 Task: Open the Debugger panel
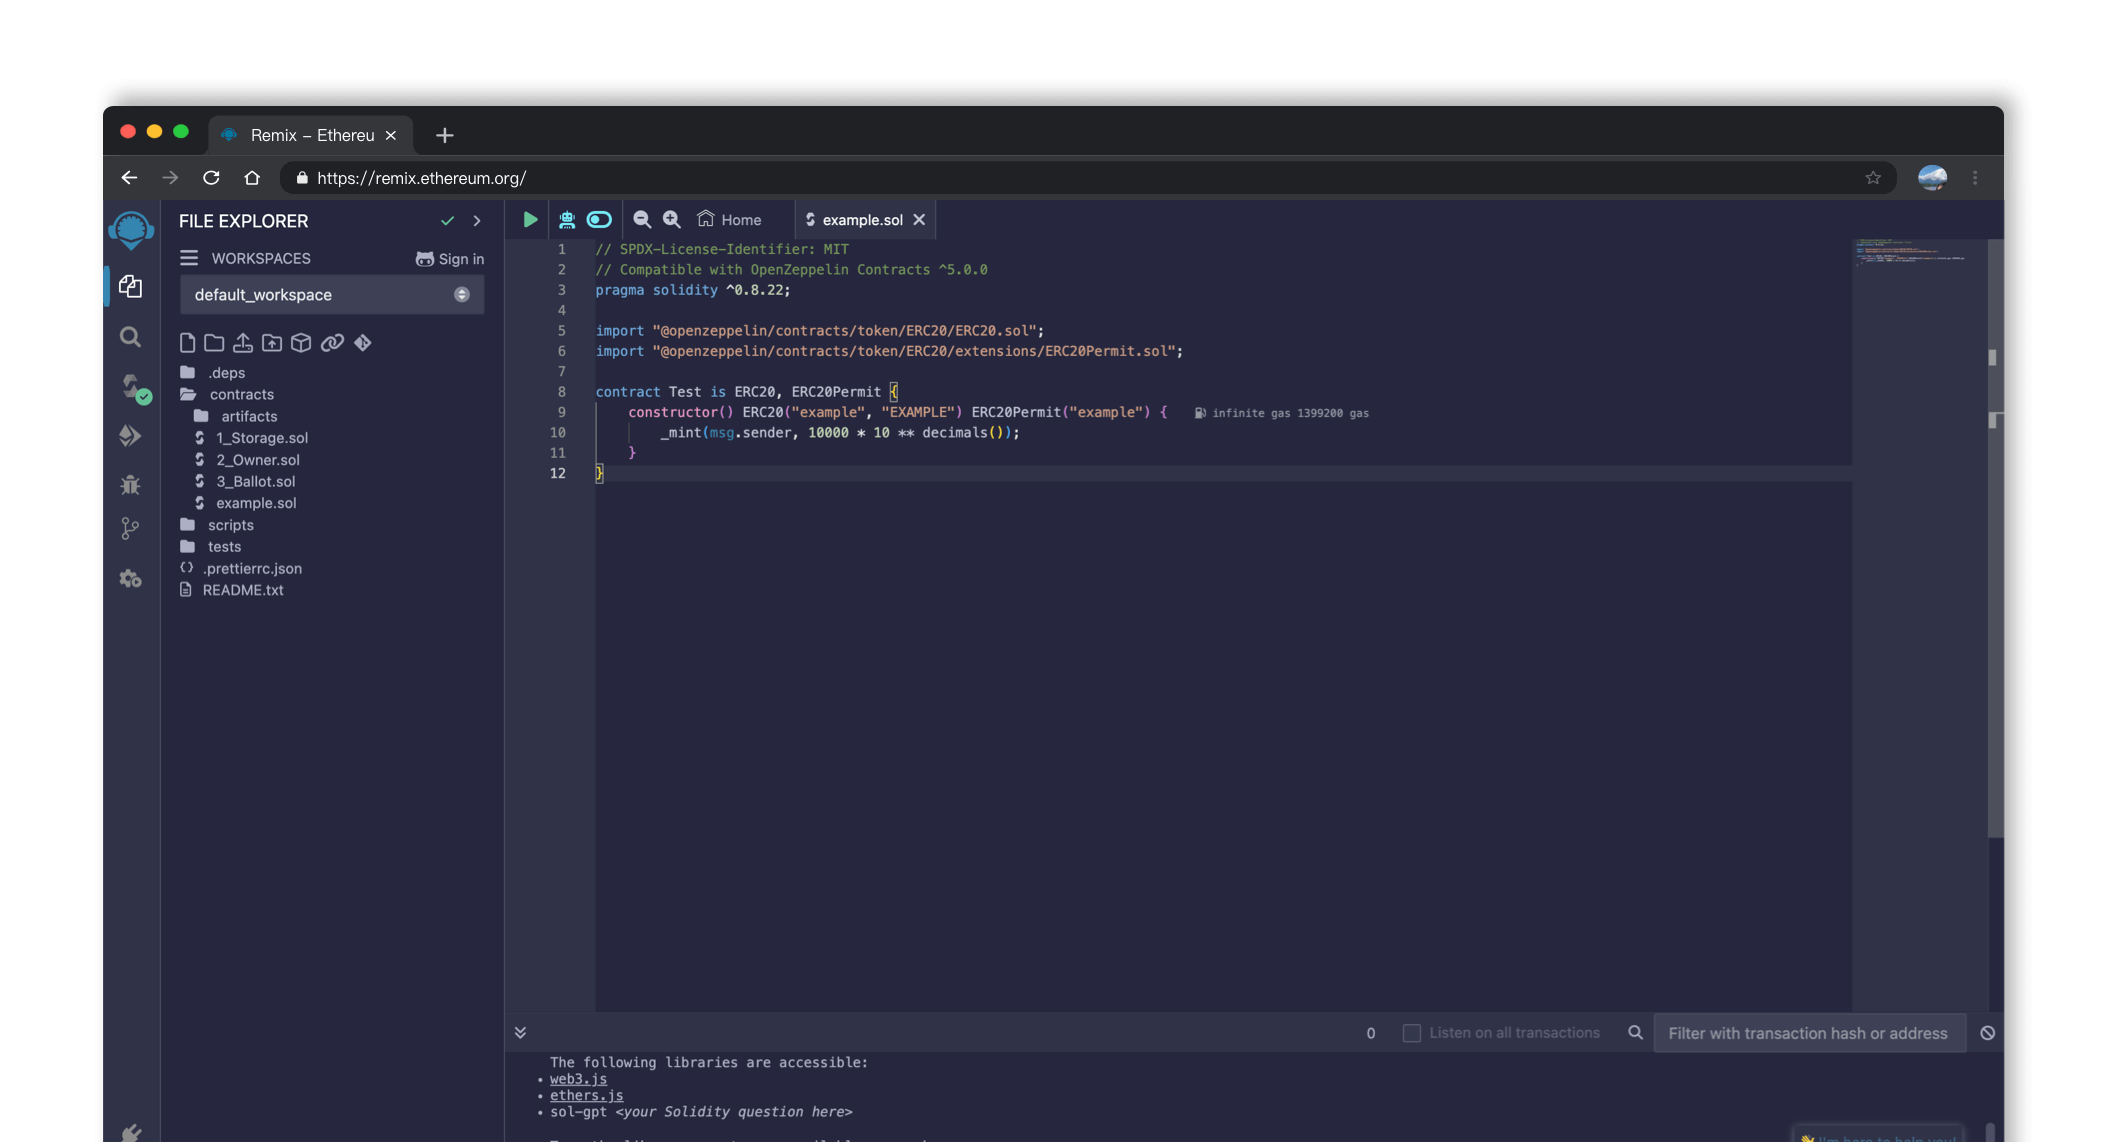(130, 484)
